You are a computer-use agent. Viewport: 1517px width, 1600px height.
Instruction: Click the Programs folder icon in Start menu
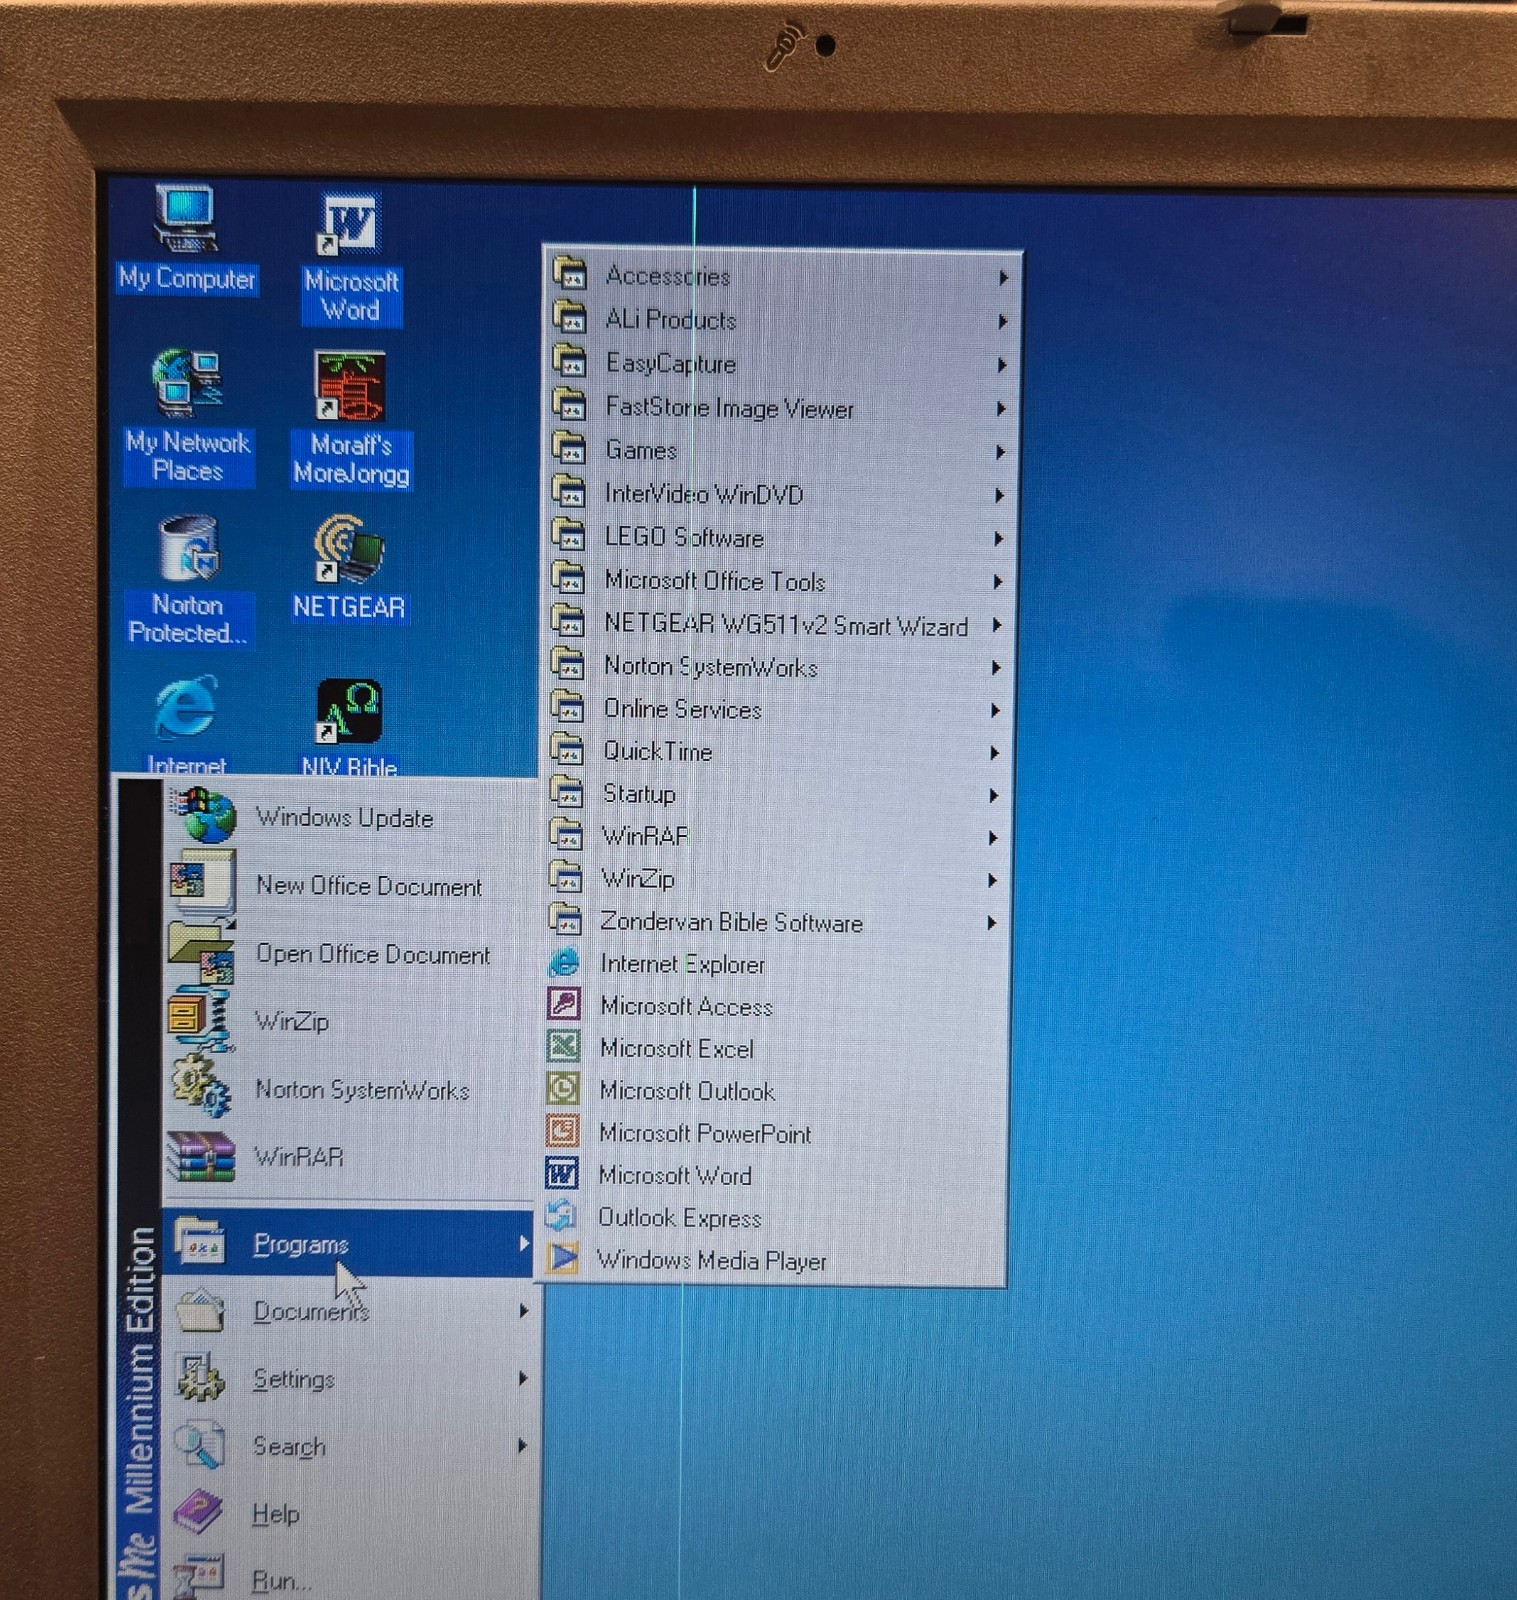pos(199,1241)
